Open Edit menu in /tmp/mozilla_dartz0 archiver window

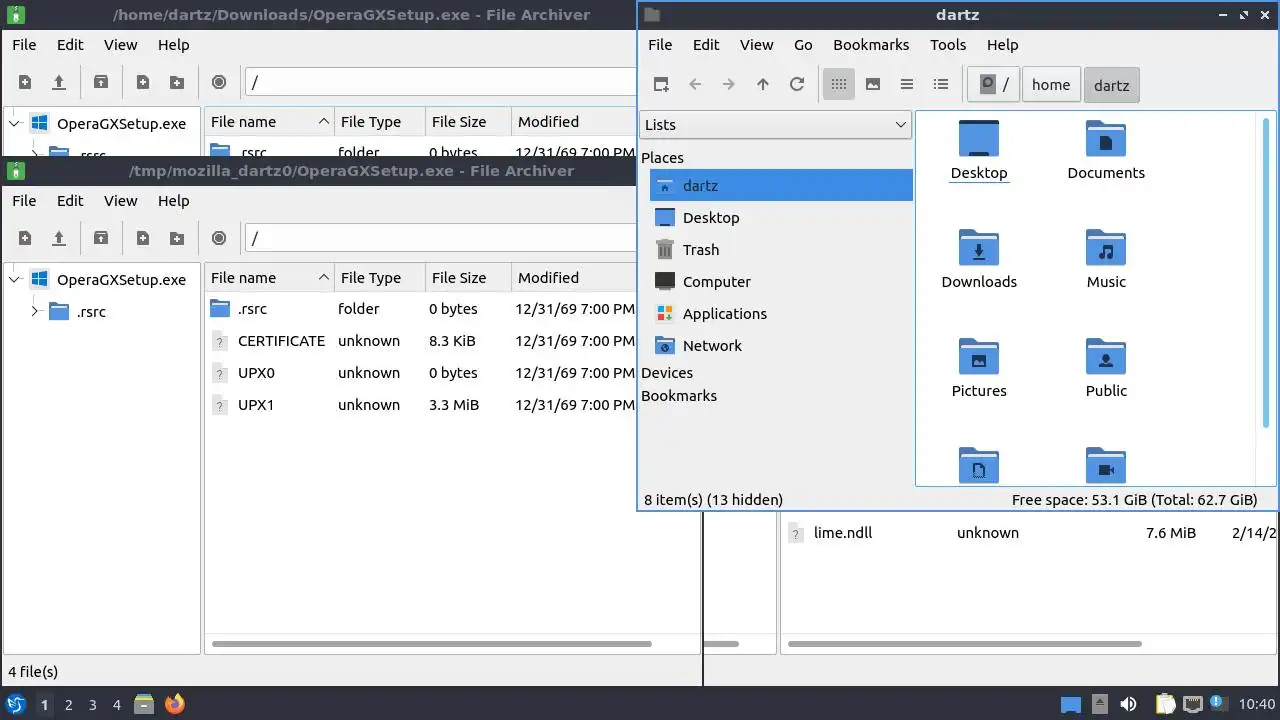click(x=70, y=200)
